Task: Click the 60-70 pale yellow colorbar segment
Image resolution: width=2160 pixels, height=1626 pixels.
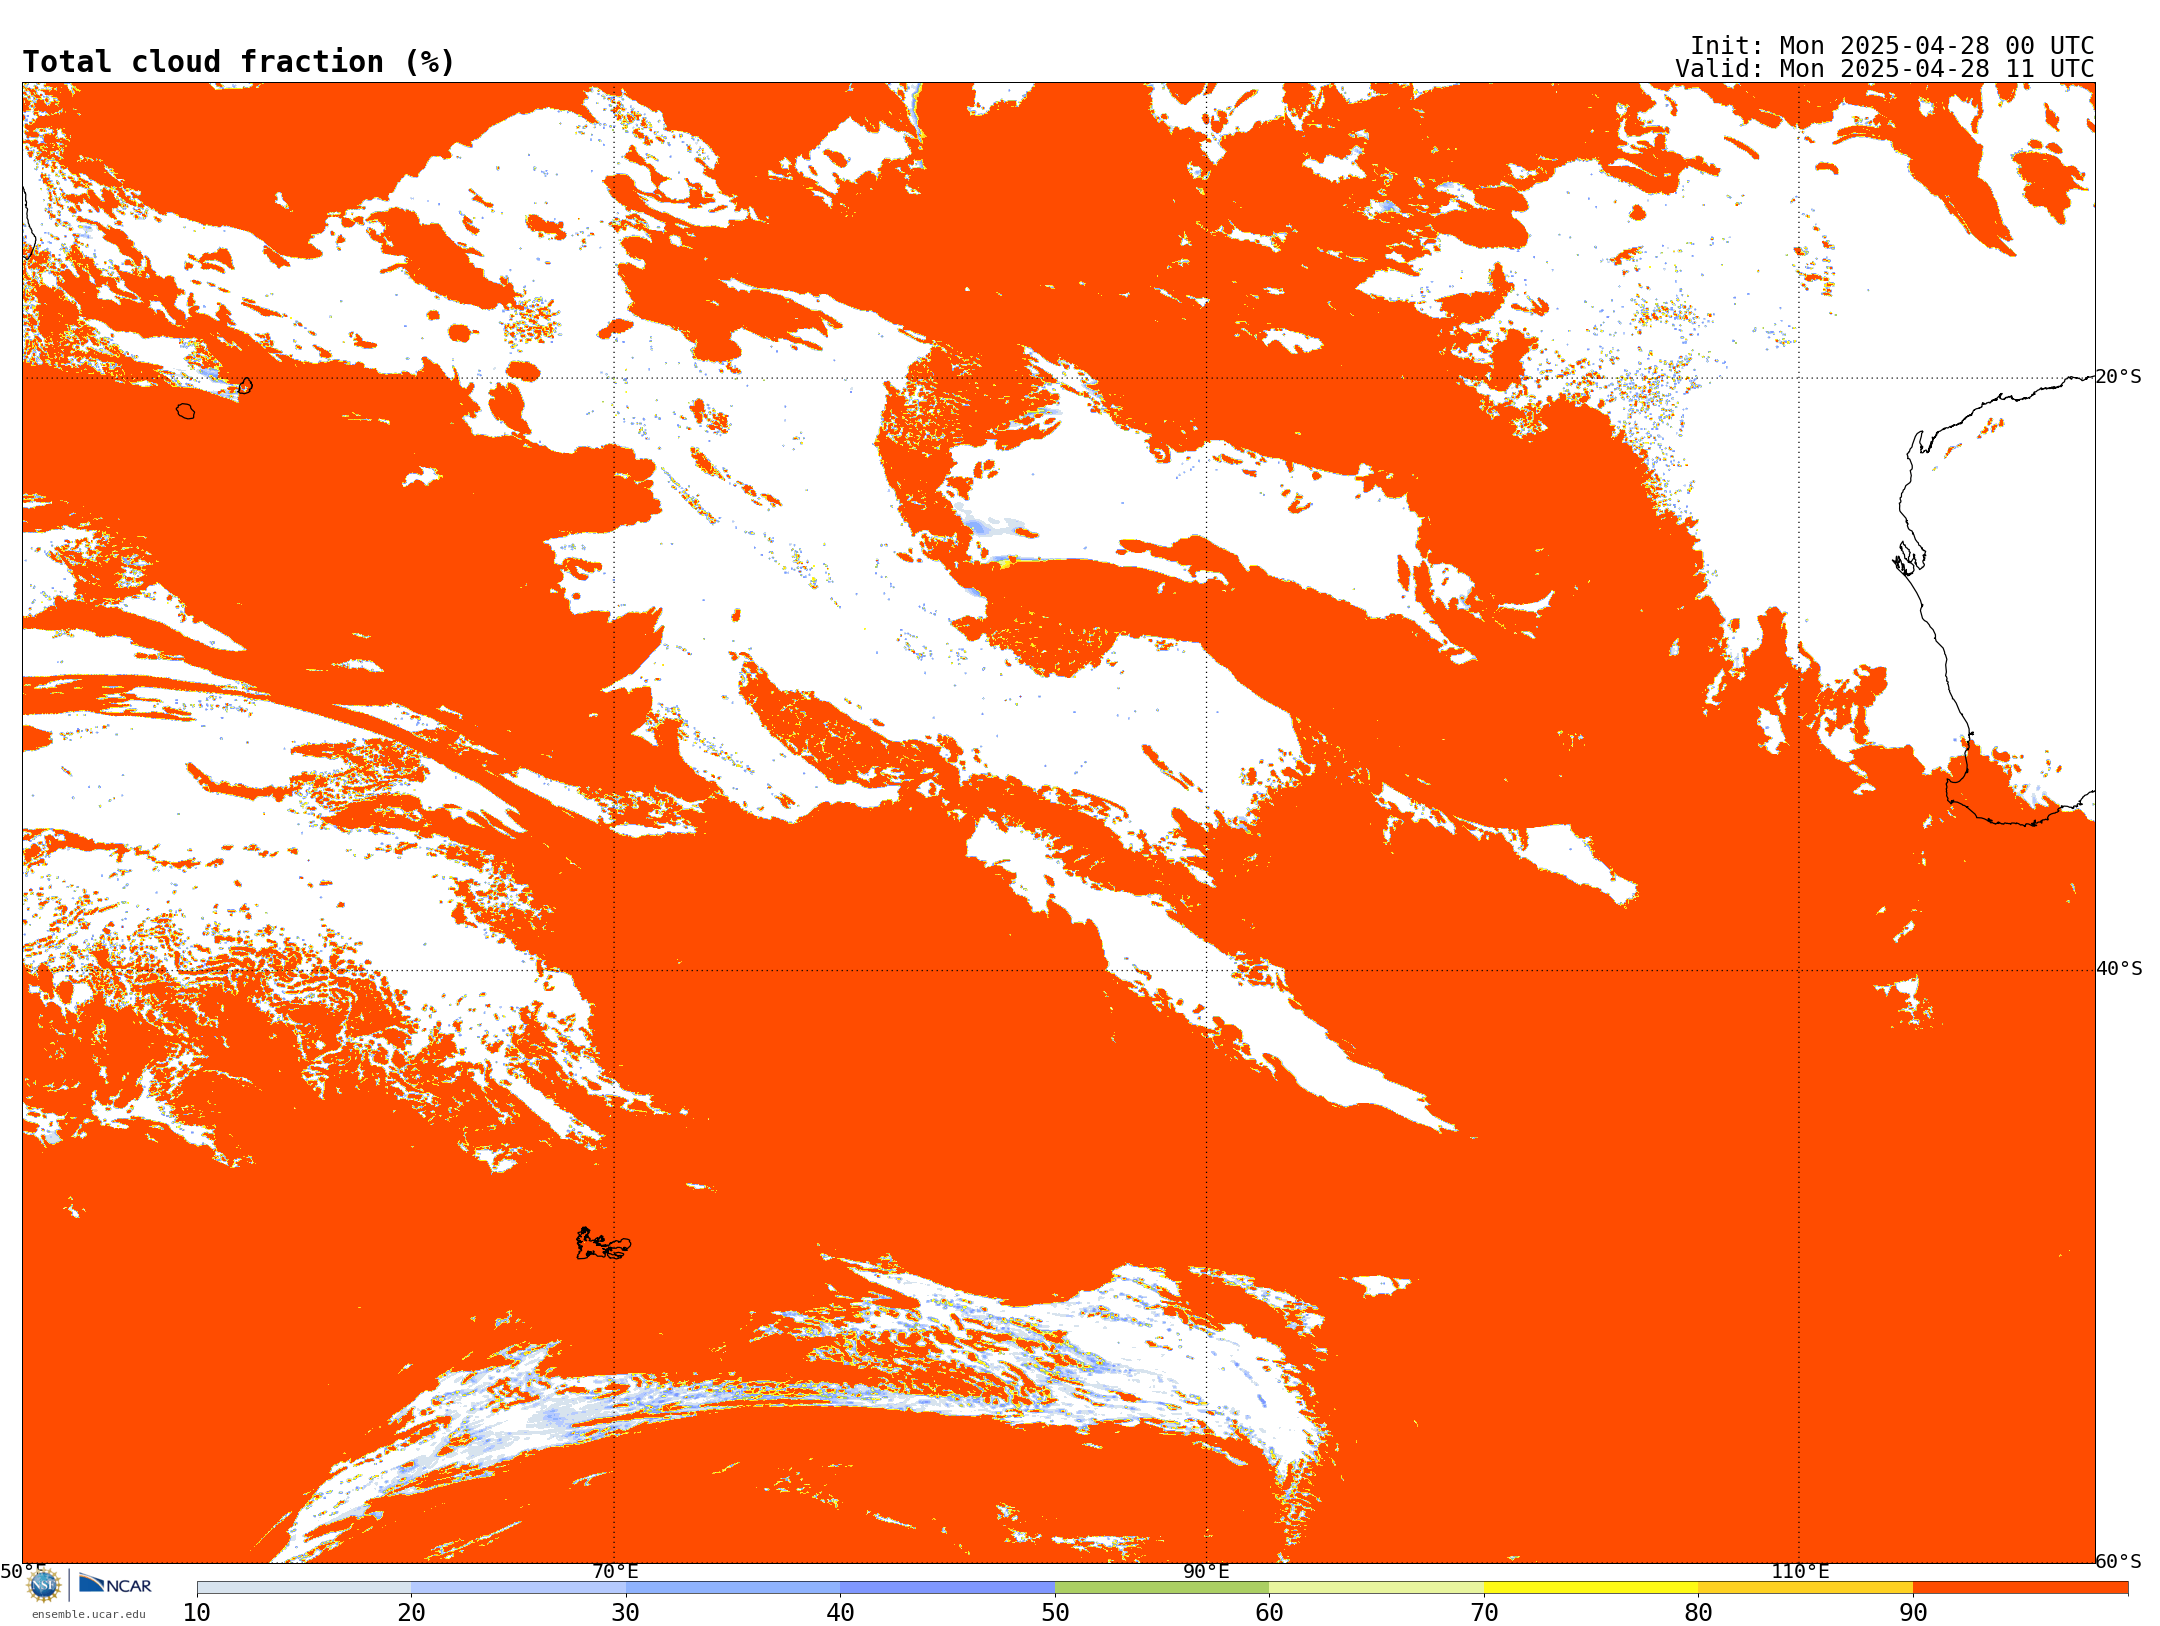Action: click(1376, 1588)
